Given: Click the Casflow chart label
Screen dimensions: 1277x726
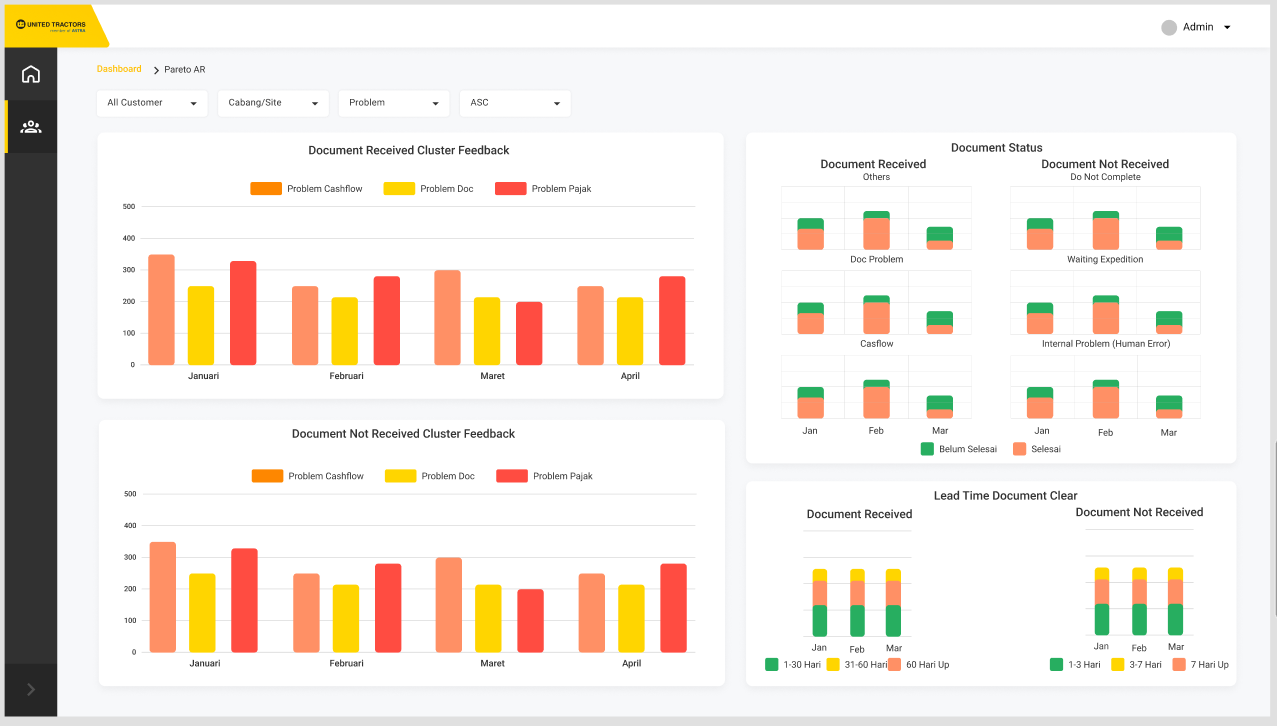Looking at the screenshot, I should [877, 344].
